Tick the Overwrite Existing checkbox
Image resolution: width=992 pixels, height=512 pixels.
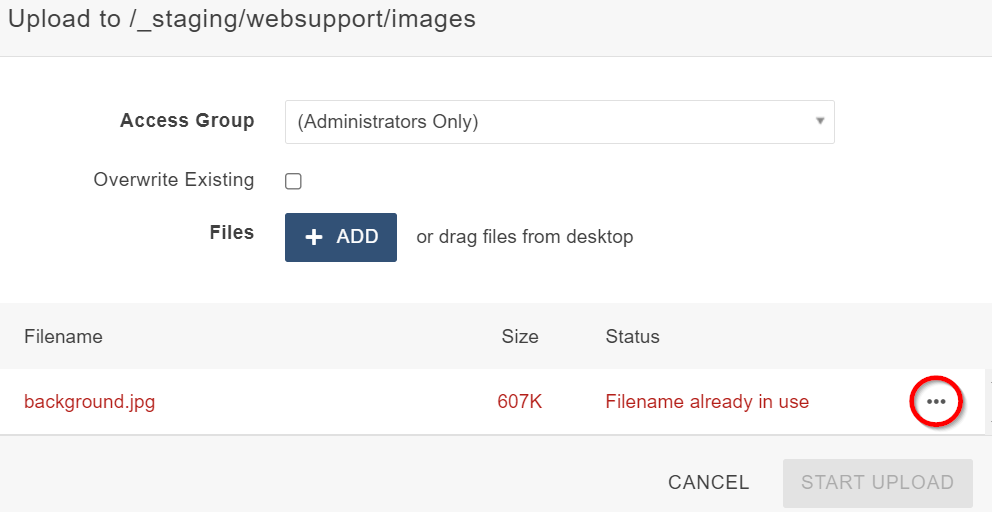(293, 181)
